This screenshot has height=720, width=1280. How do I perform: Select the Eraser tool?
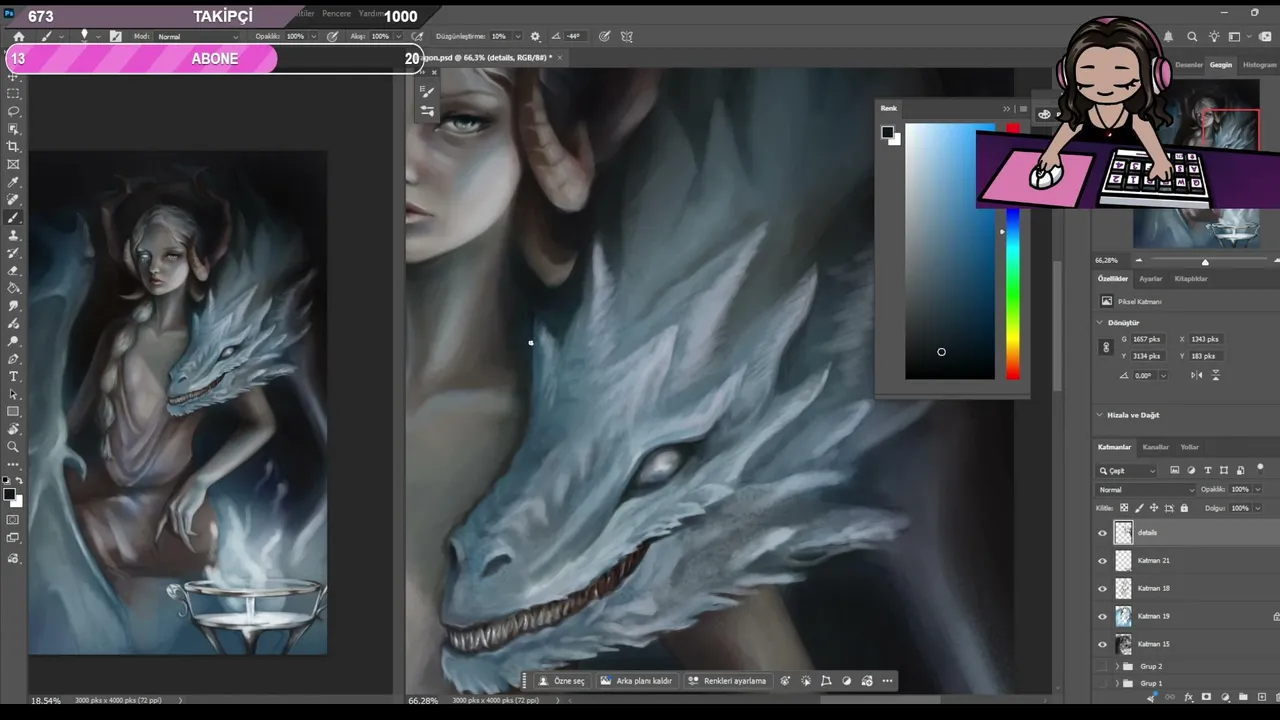point(13,271)
